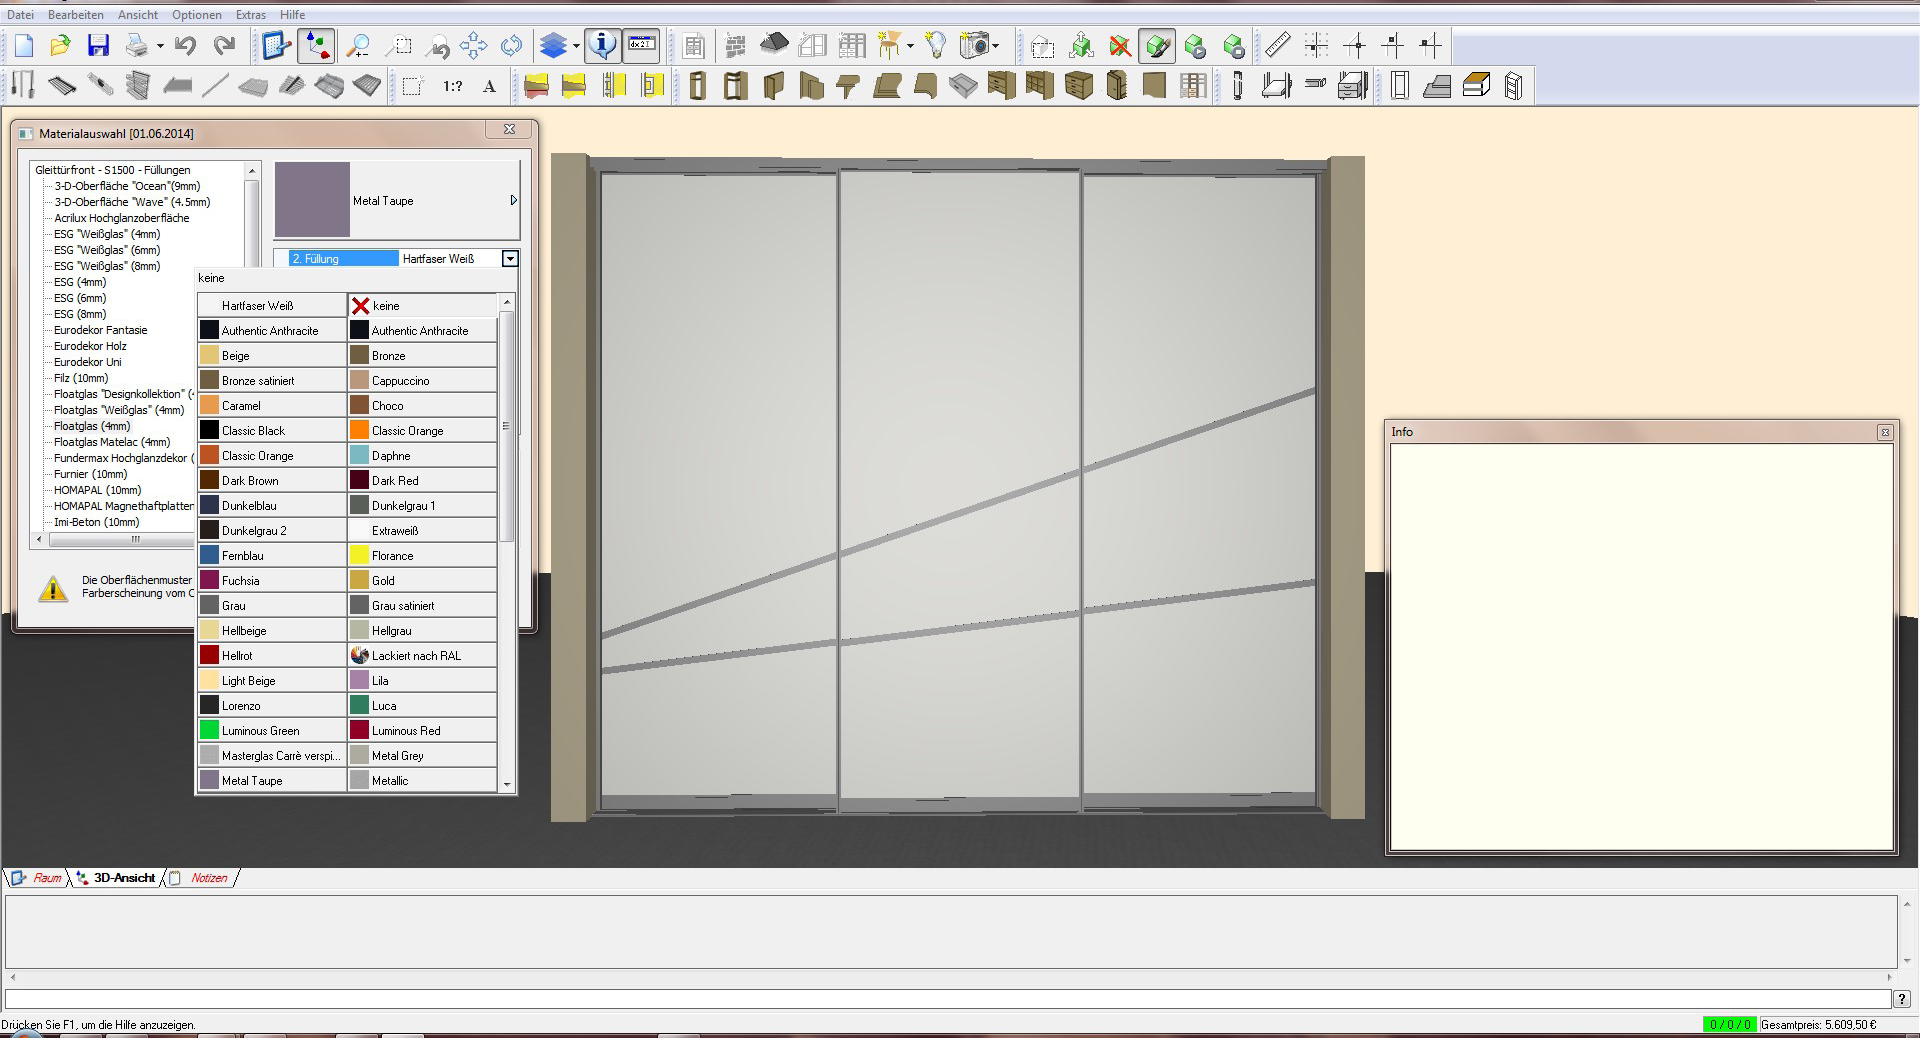Click the text tool letter A
Screen dimensions: 1920x1038
point(489,87)
